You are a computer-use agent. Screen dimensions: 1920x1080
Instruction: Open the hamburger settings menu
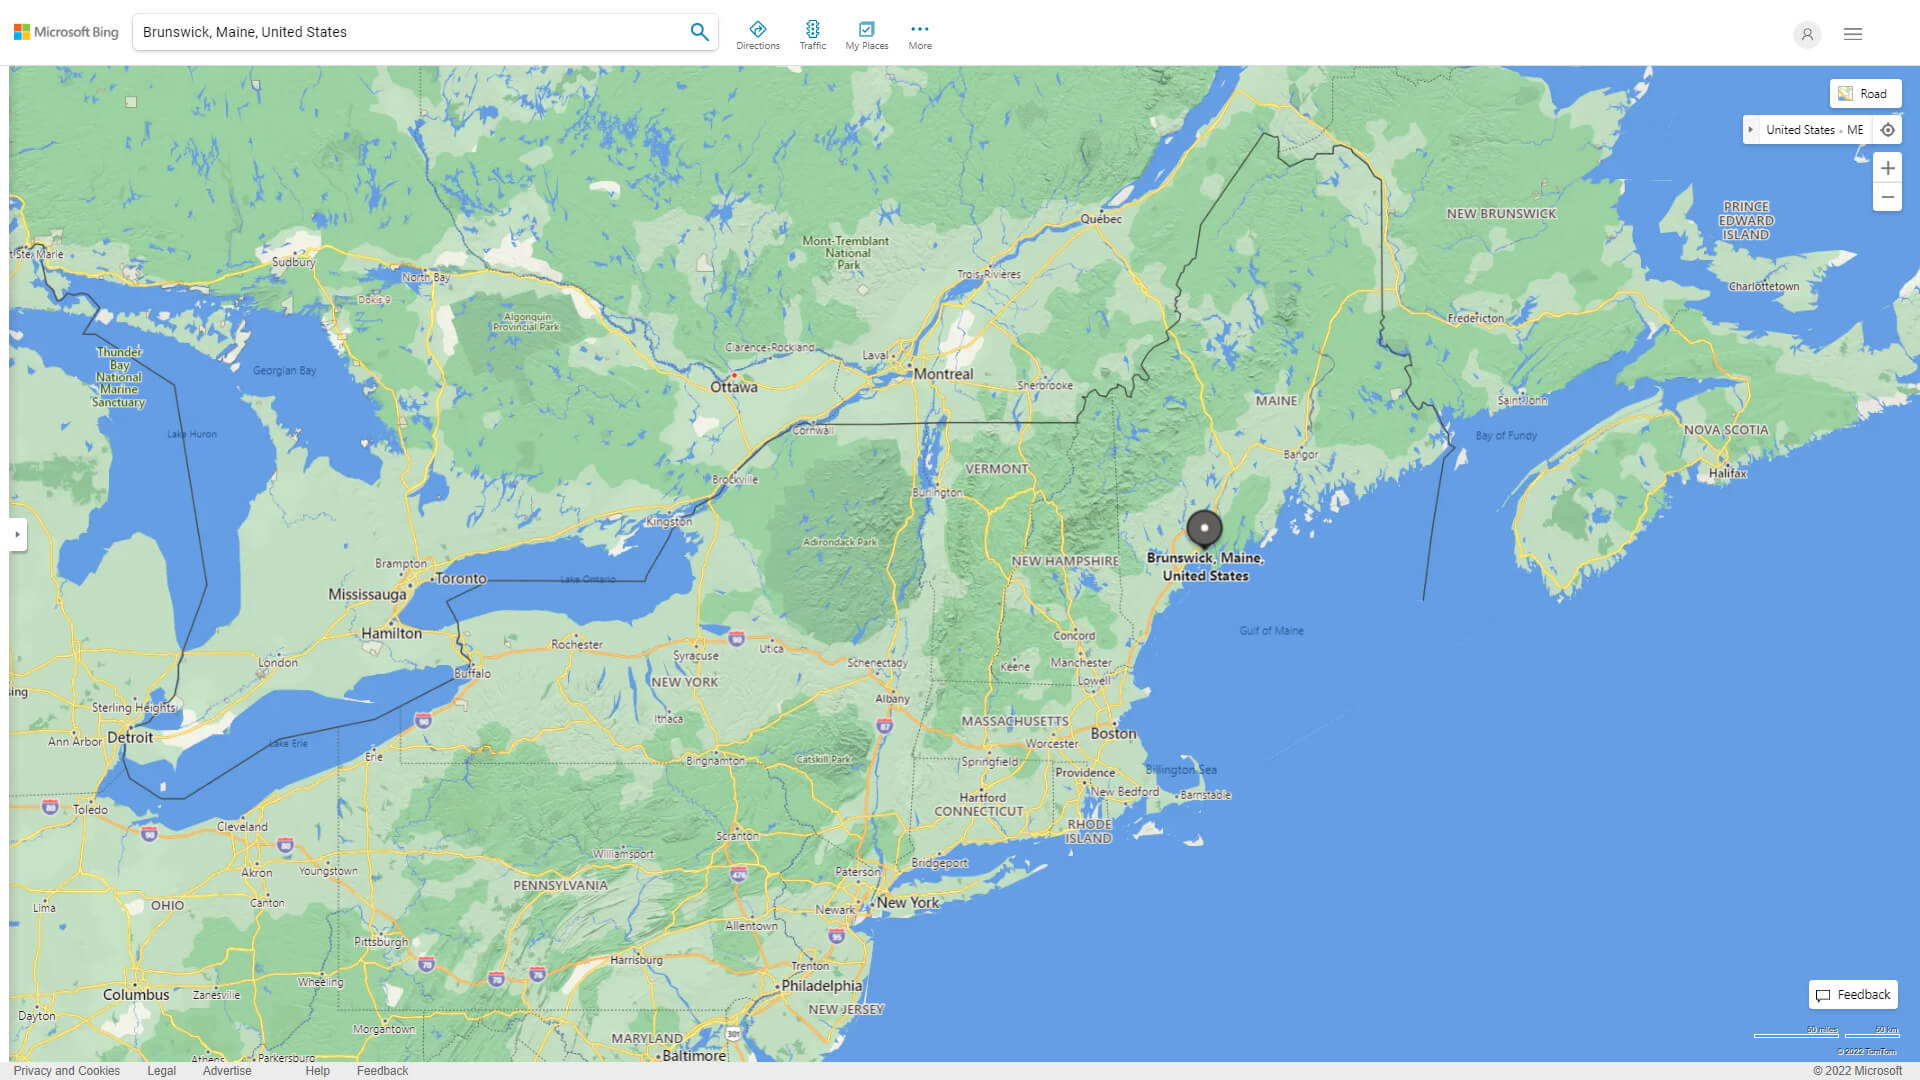click(x=1852, y=34)
